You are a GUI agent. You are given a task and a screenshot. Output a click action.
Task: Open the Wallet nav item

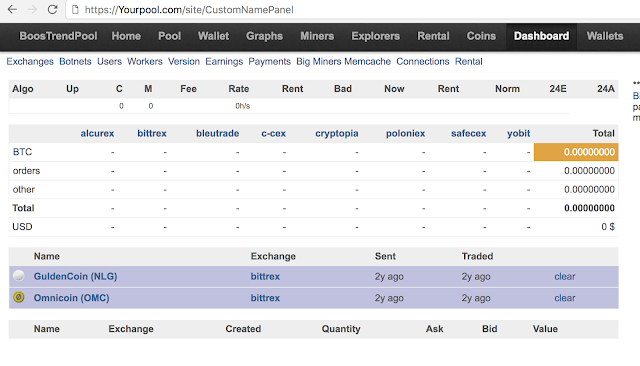[213, 36]
